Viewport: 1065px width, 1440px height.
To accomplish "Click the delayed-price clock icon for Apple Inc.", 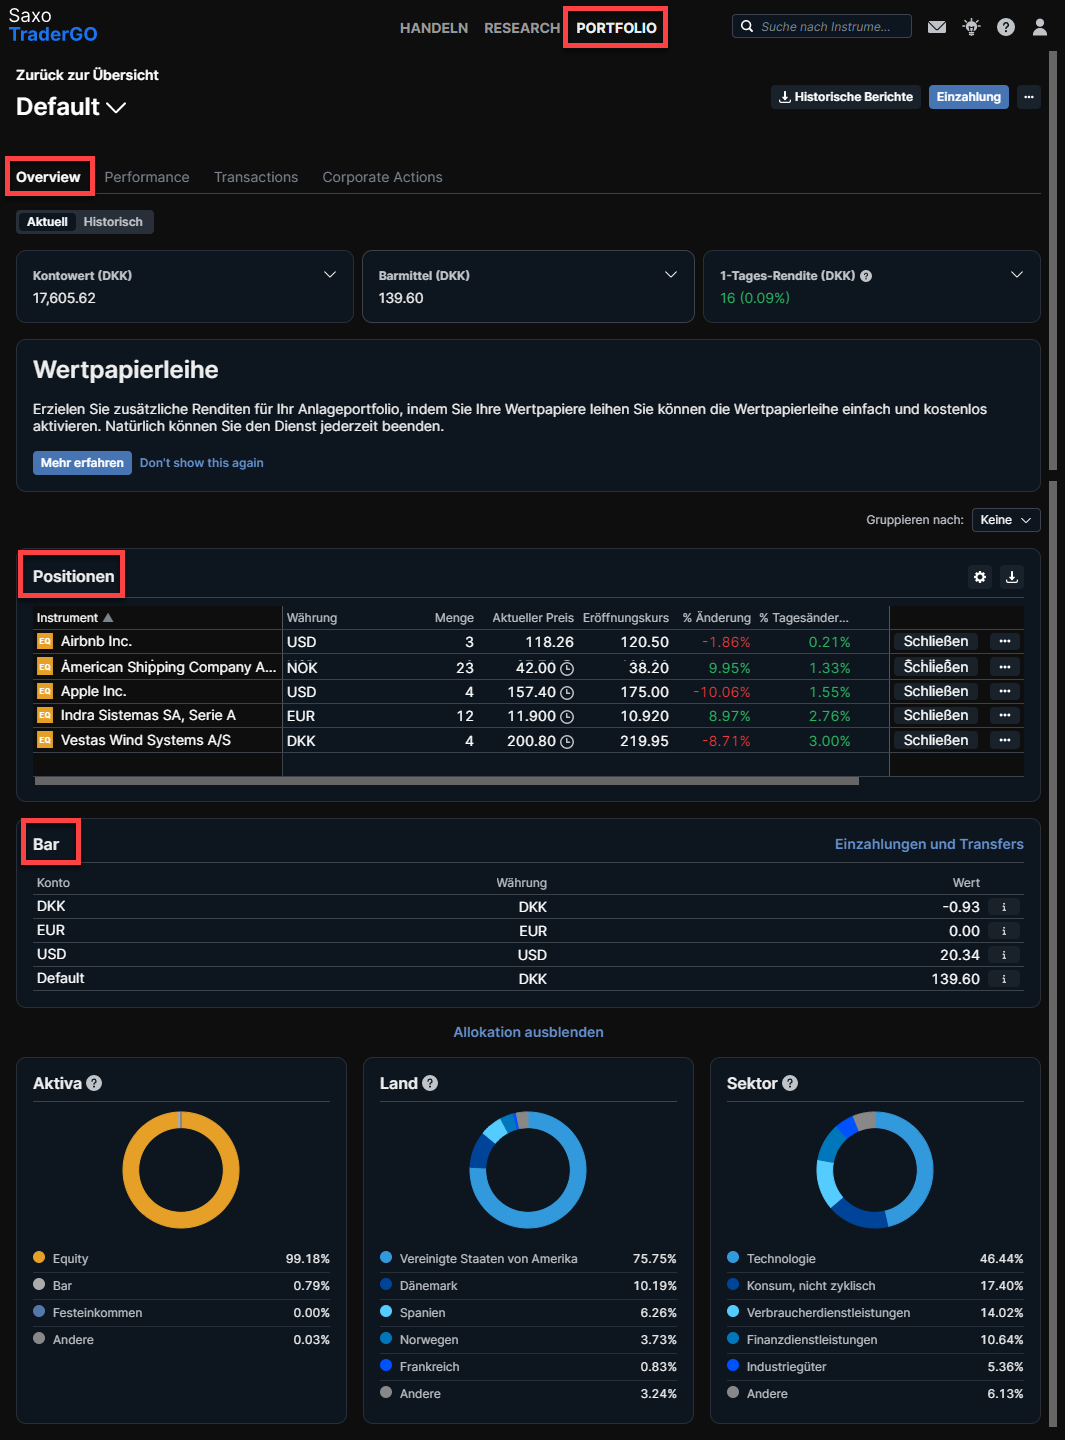I will 567,692.
